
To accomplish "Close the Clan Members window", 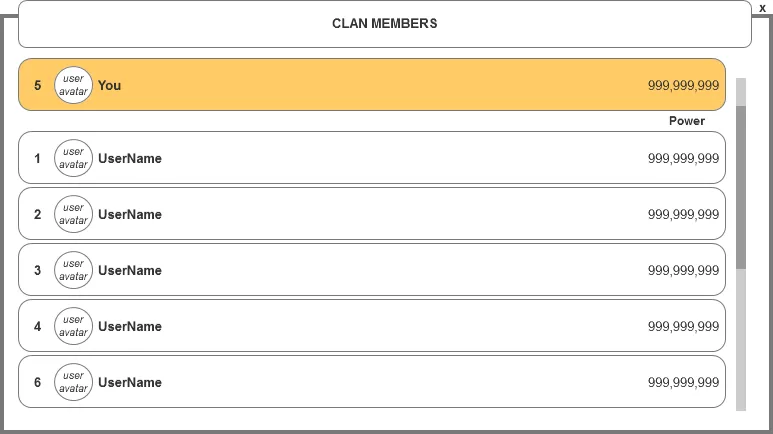I will [762, 8].
